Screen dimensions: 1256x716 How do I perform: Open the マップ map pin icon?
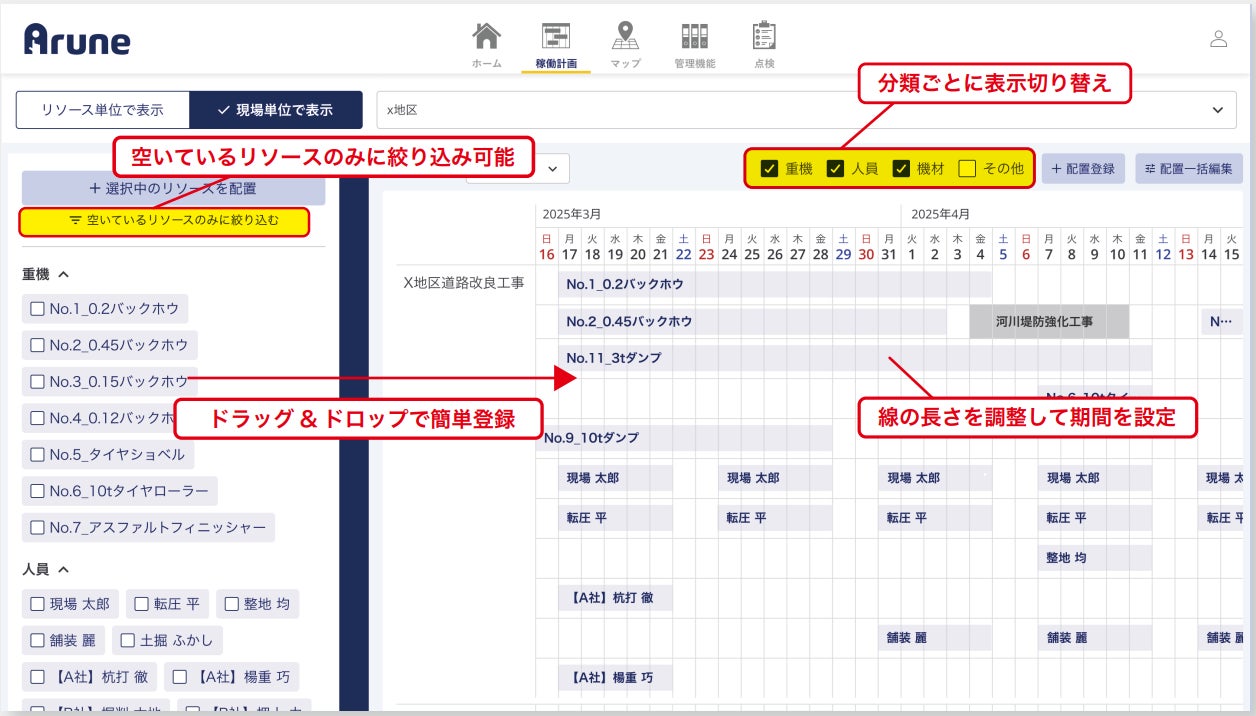625,36
